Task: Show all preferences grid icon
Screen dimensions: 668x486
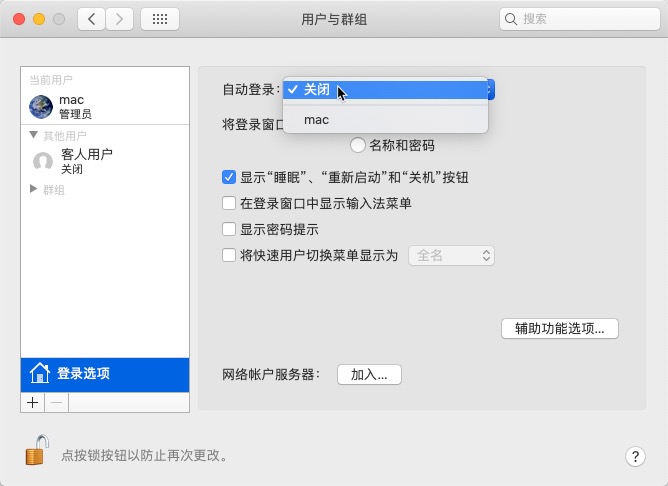Action: [160, 19]
